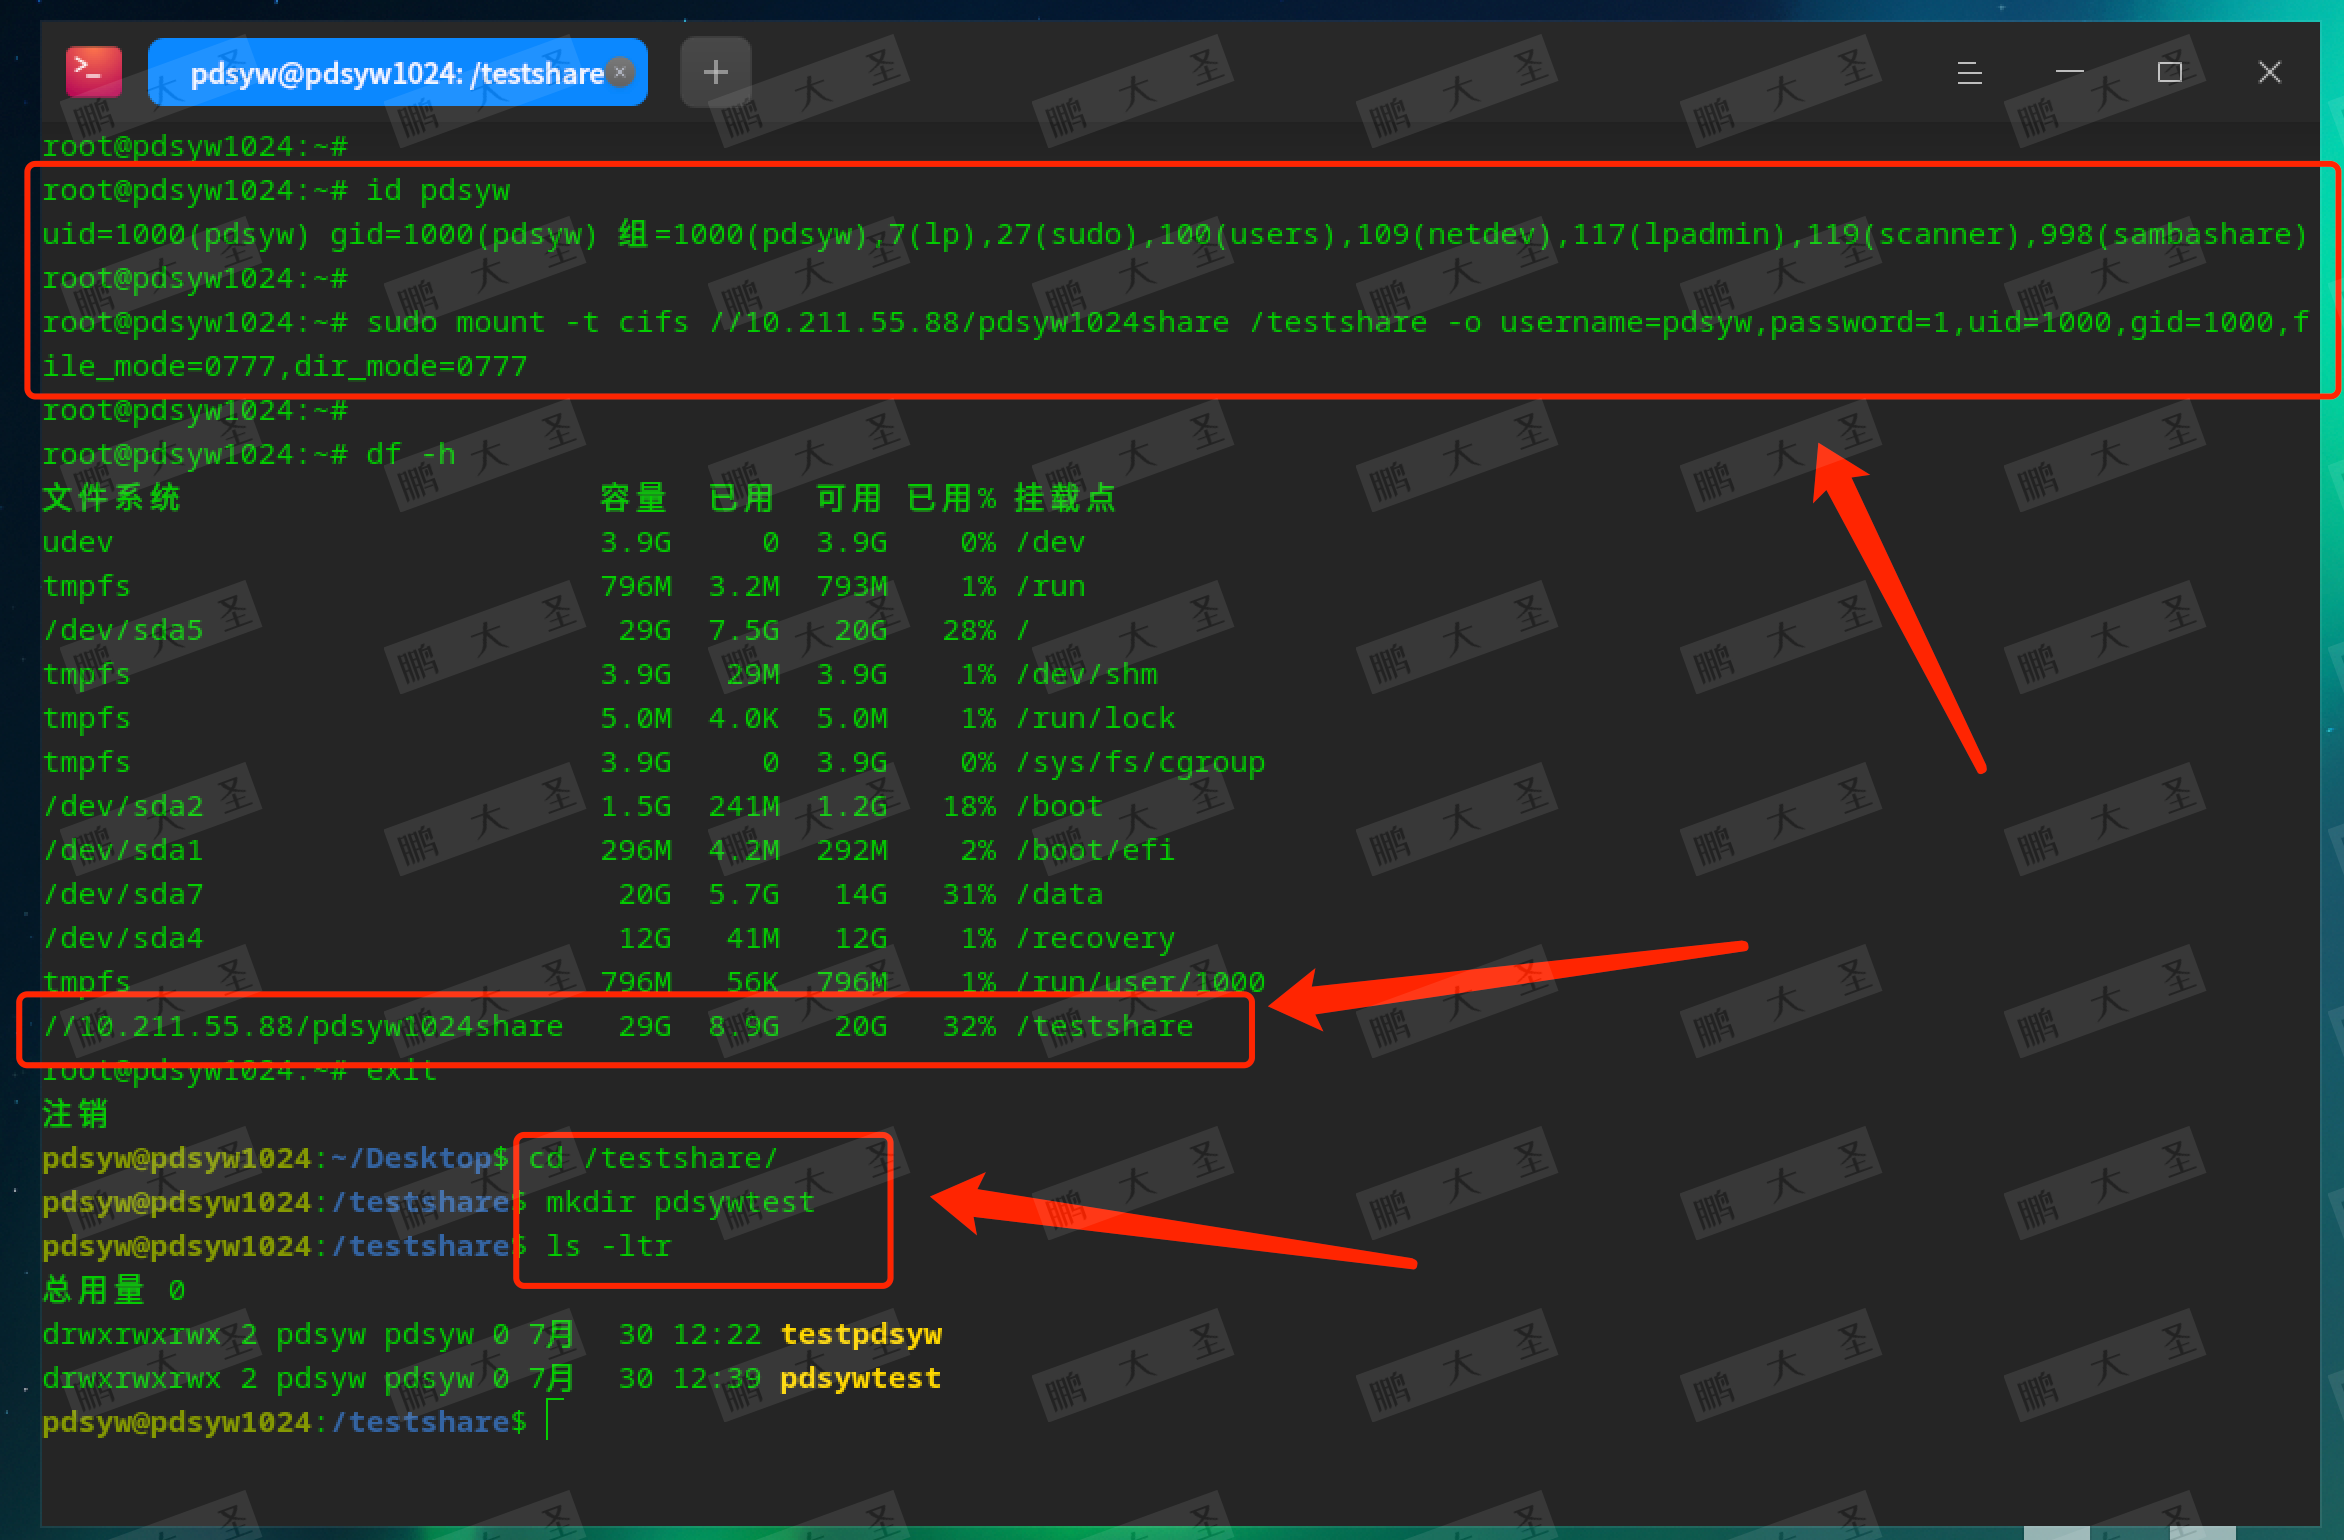
Task: Click the 'cd /testshare/' command text
Action: pyautogui.click(x=652, y=1158)
